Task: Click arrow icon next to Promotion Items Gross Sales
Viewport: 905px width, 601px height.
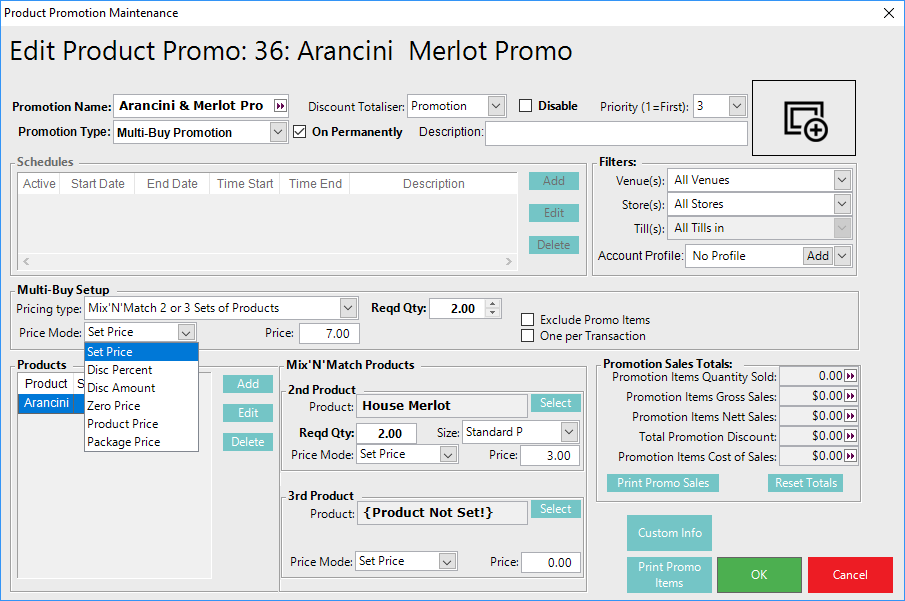Action: pyautogui.click(x=851, y=396)
